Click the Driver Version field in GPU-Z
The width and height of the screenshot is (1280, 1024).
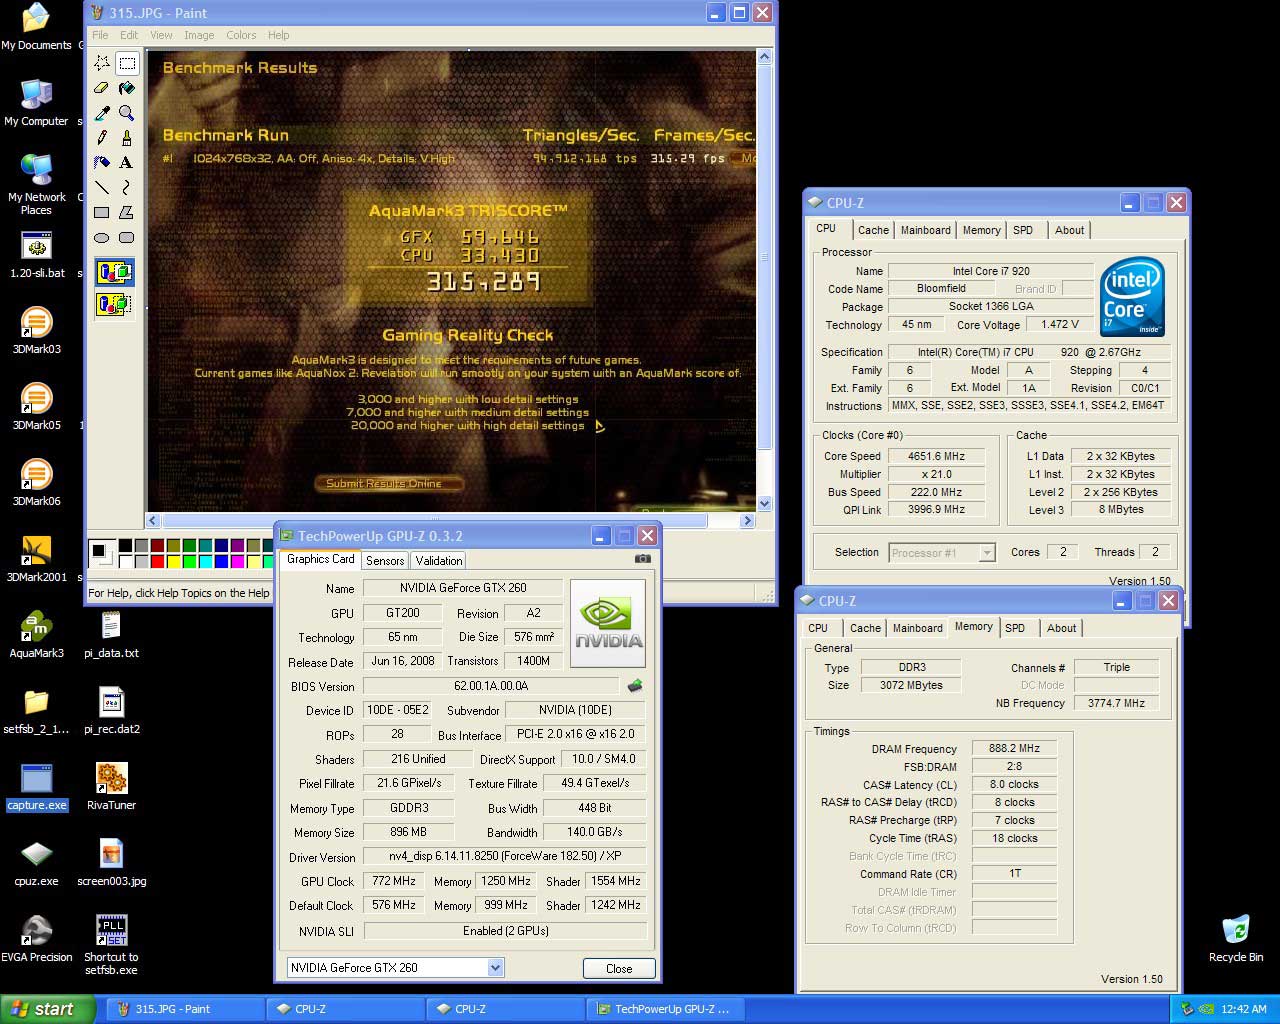[x=505, y=856]
